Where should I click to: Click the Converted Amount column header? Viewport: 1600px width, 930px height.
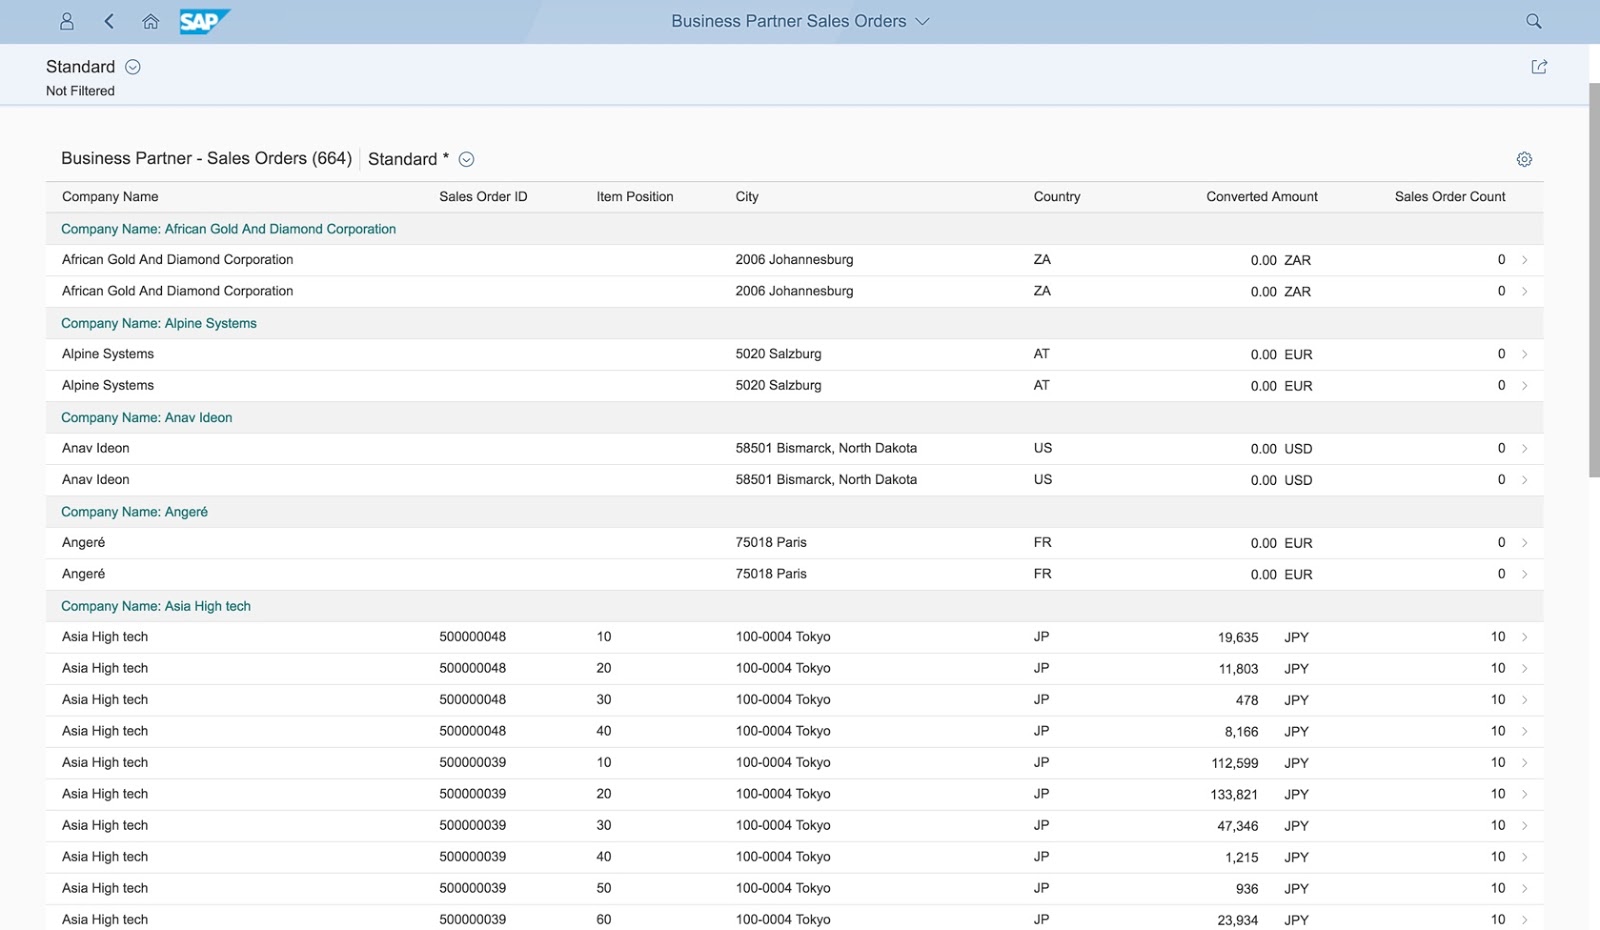(1261, 196)
